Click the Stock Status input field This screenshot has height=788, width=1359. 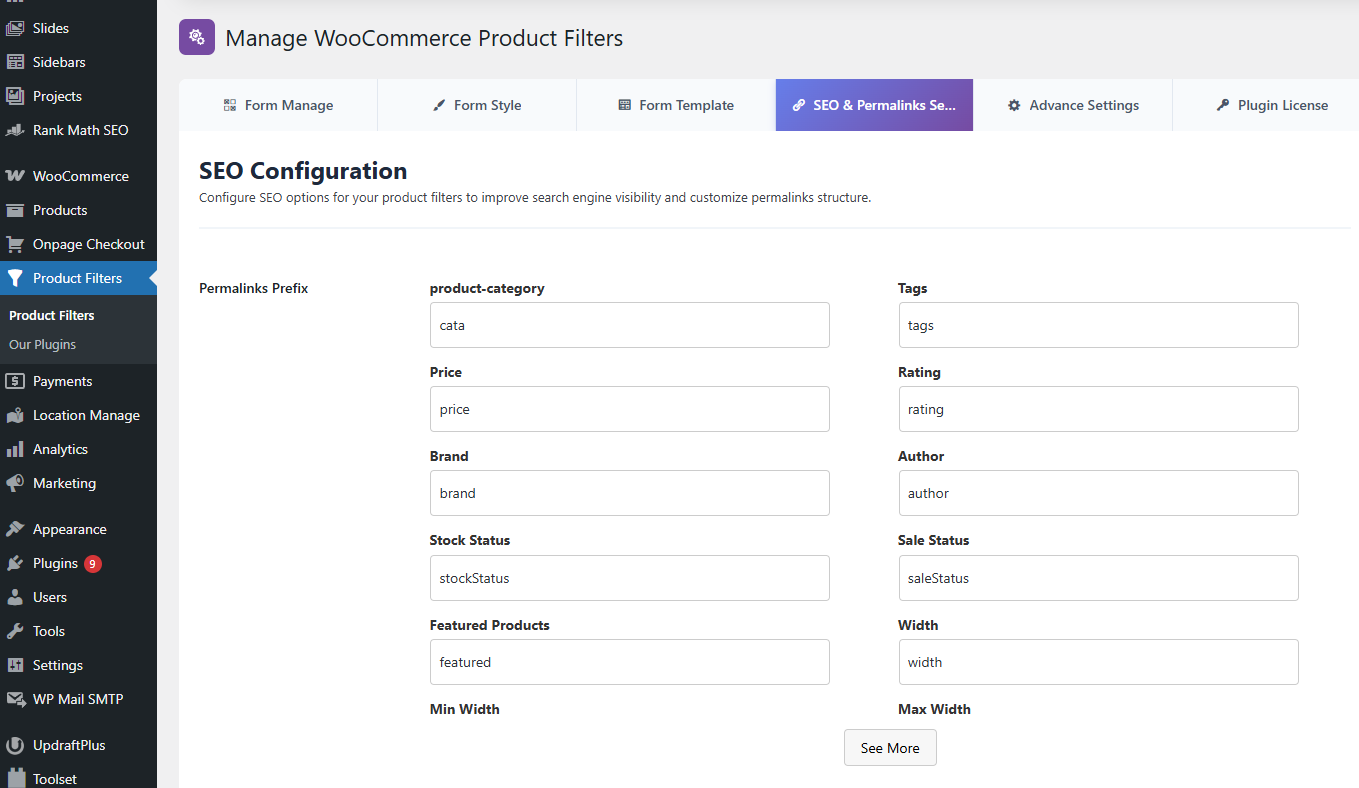tap(630, 578)
